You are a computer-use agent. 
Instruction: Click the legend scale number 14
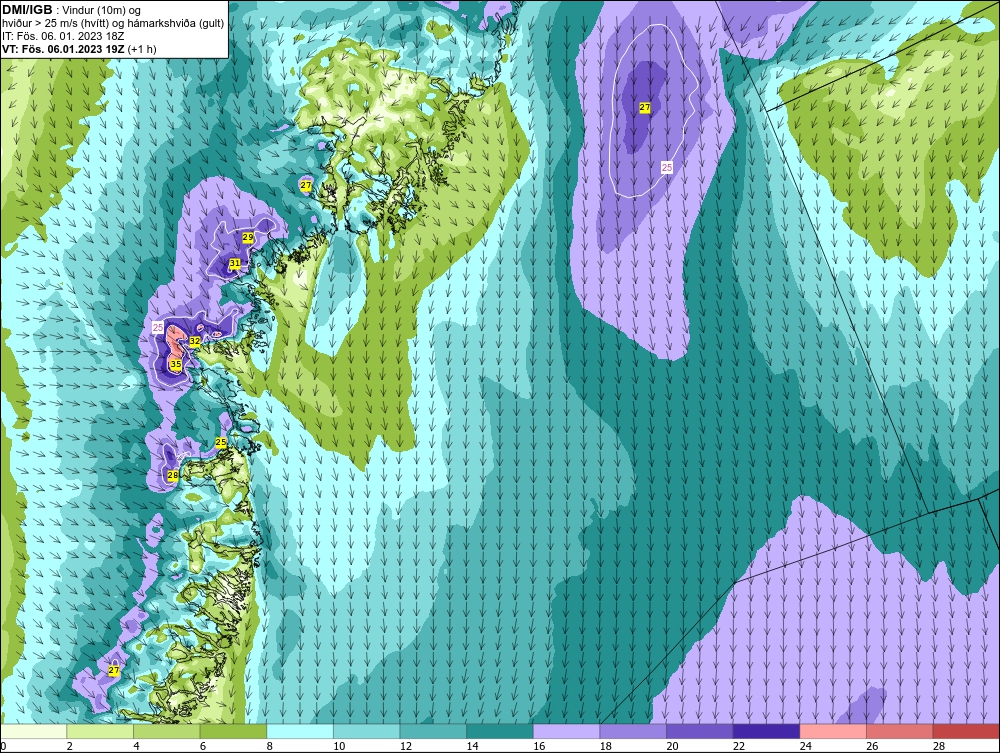(472, 746)
